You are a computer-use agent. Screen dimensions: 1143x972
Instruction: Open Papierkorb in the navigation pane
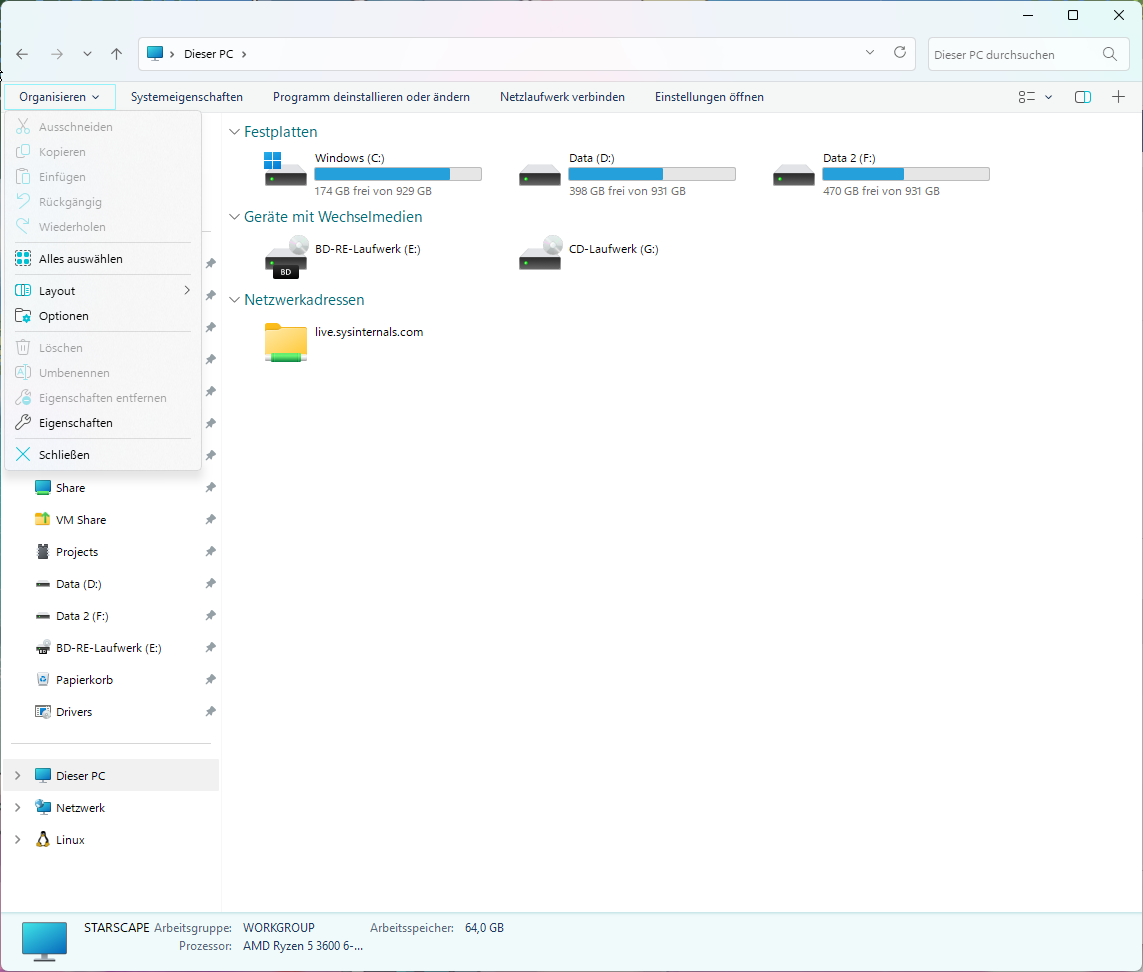tap(84, 680)
